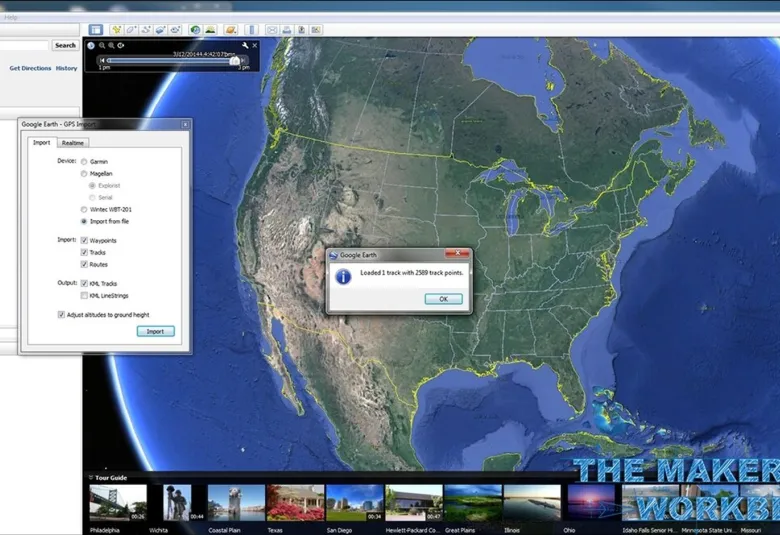The height and width of the screenshot is (535, 780).
Task: Click the time slider track bar
Action: (x=172, y=61)
